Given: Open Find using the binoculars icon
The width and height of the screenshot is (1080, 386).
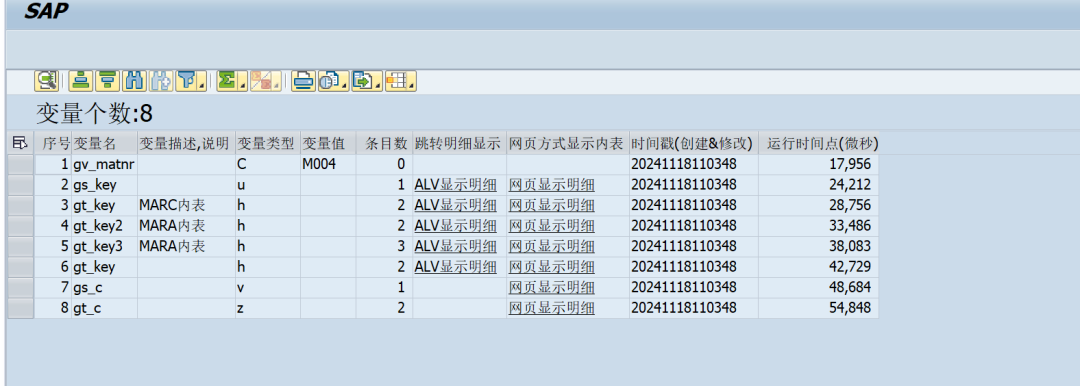Looking at the screenshot, I should (x=134, y=81).
